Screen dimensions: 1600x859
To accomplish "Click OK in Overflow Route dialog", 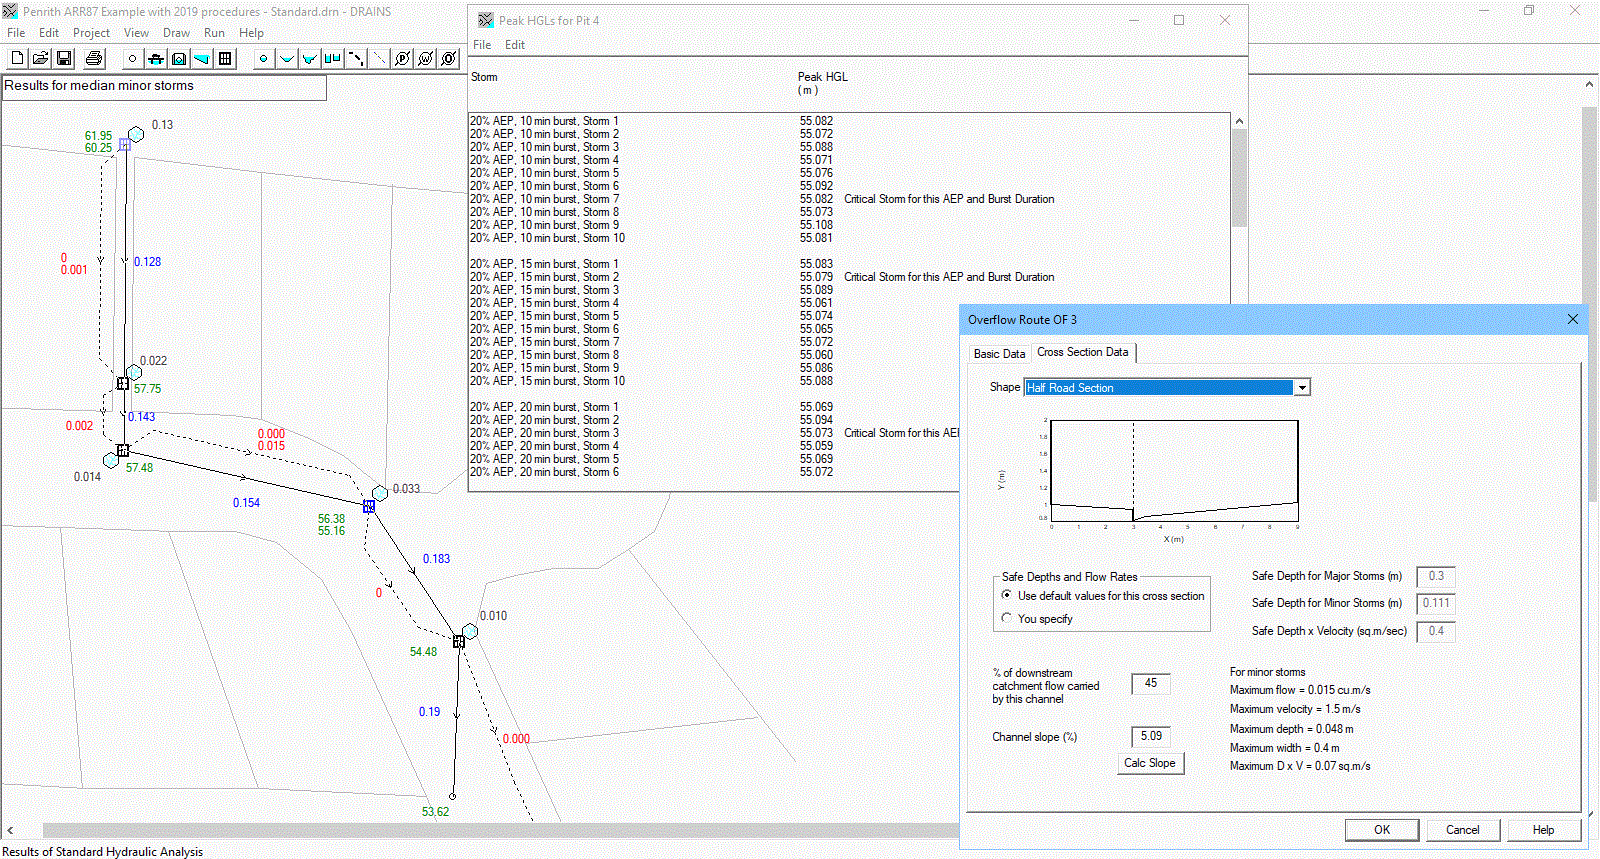I will 1381,829.
